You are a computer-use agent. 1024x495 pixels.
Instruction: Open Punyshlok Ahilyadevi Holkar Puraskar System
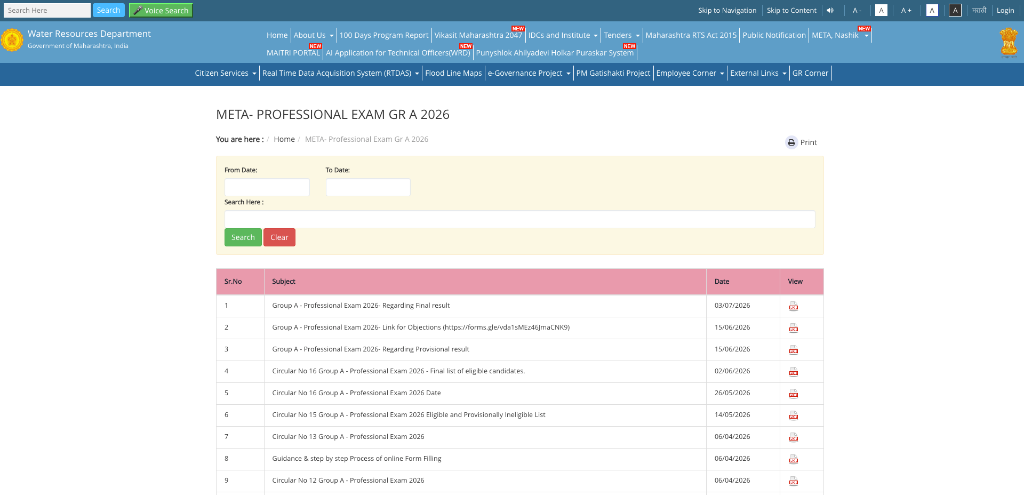click(554, 52)
